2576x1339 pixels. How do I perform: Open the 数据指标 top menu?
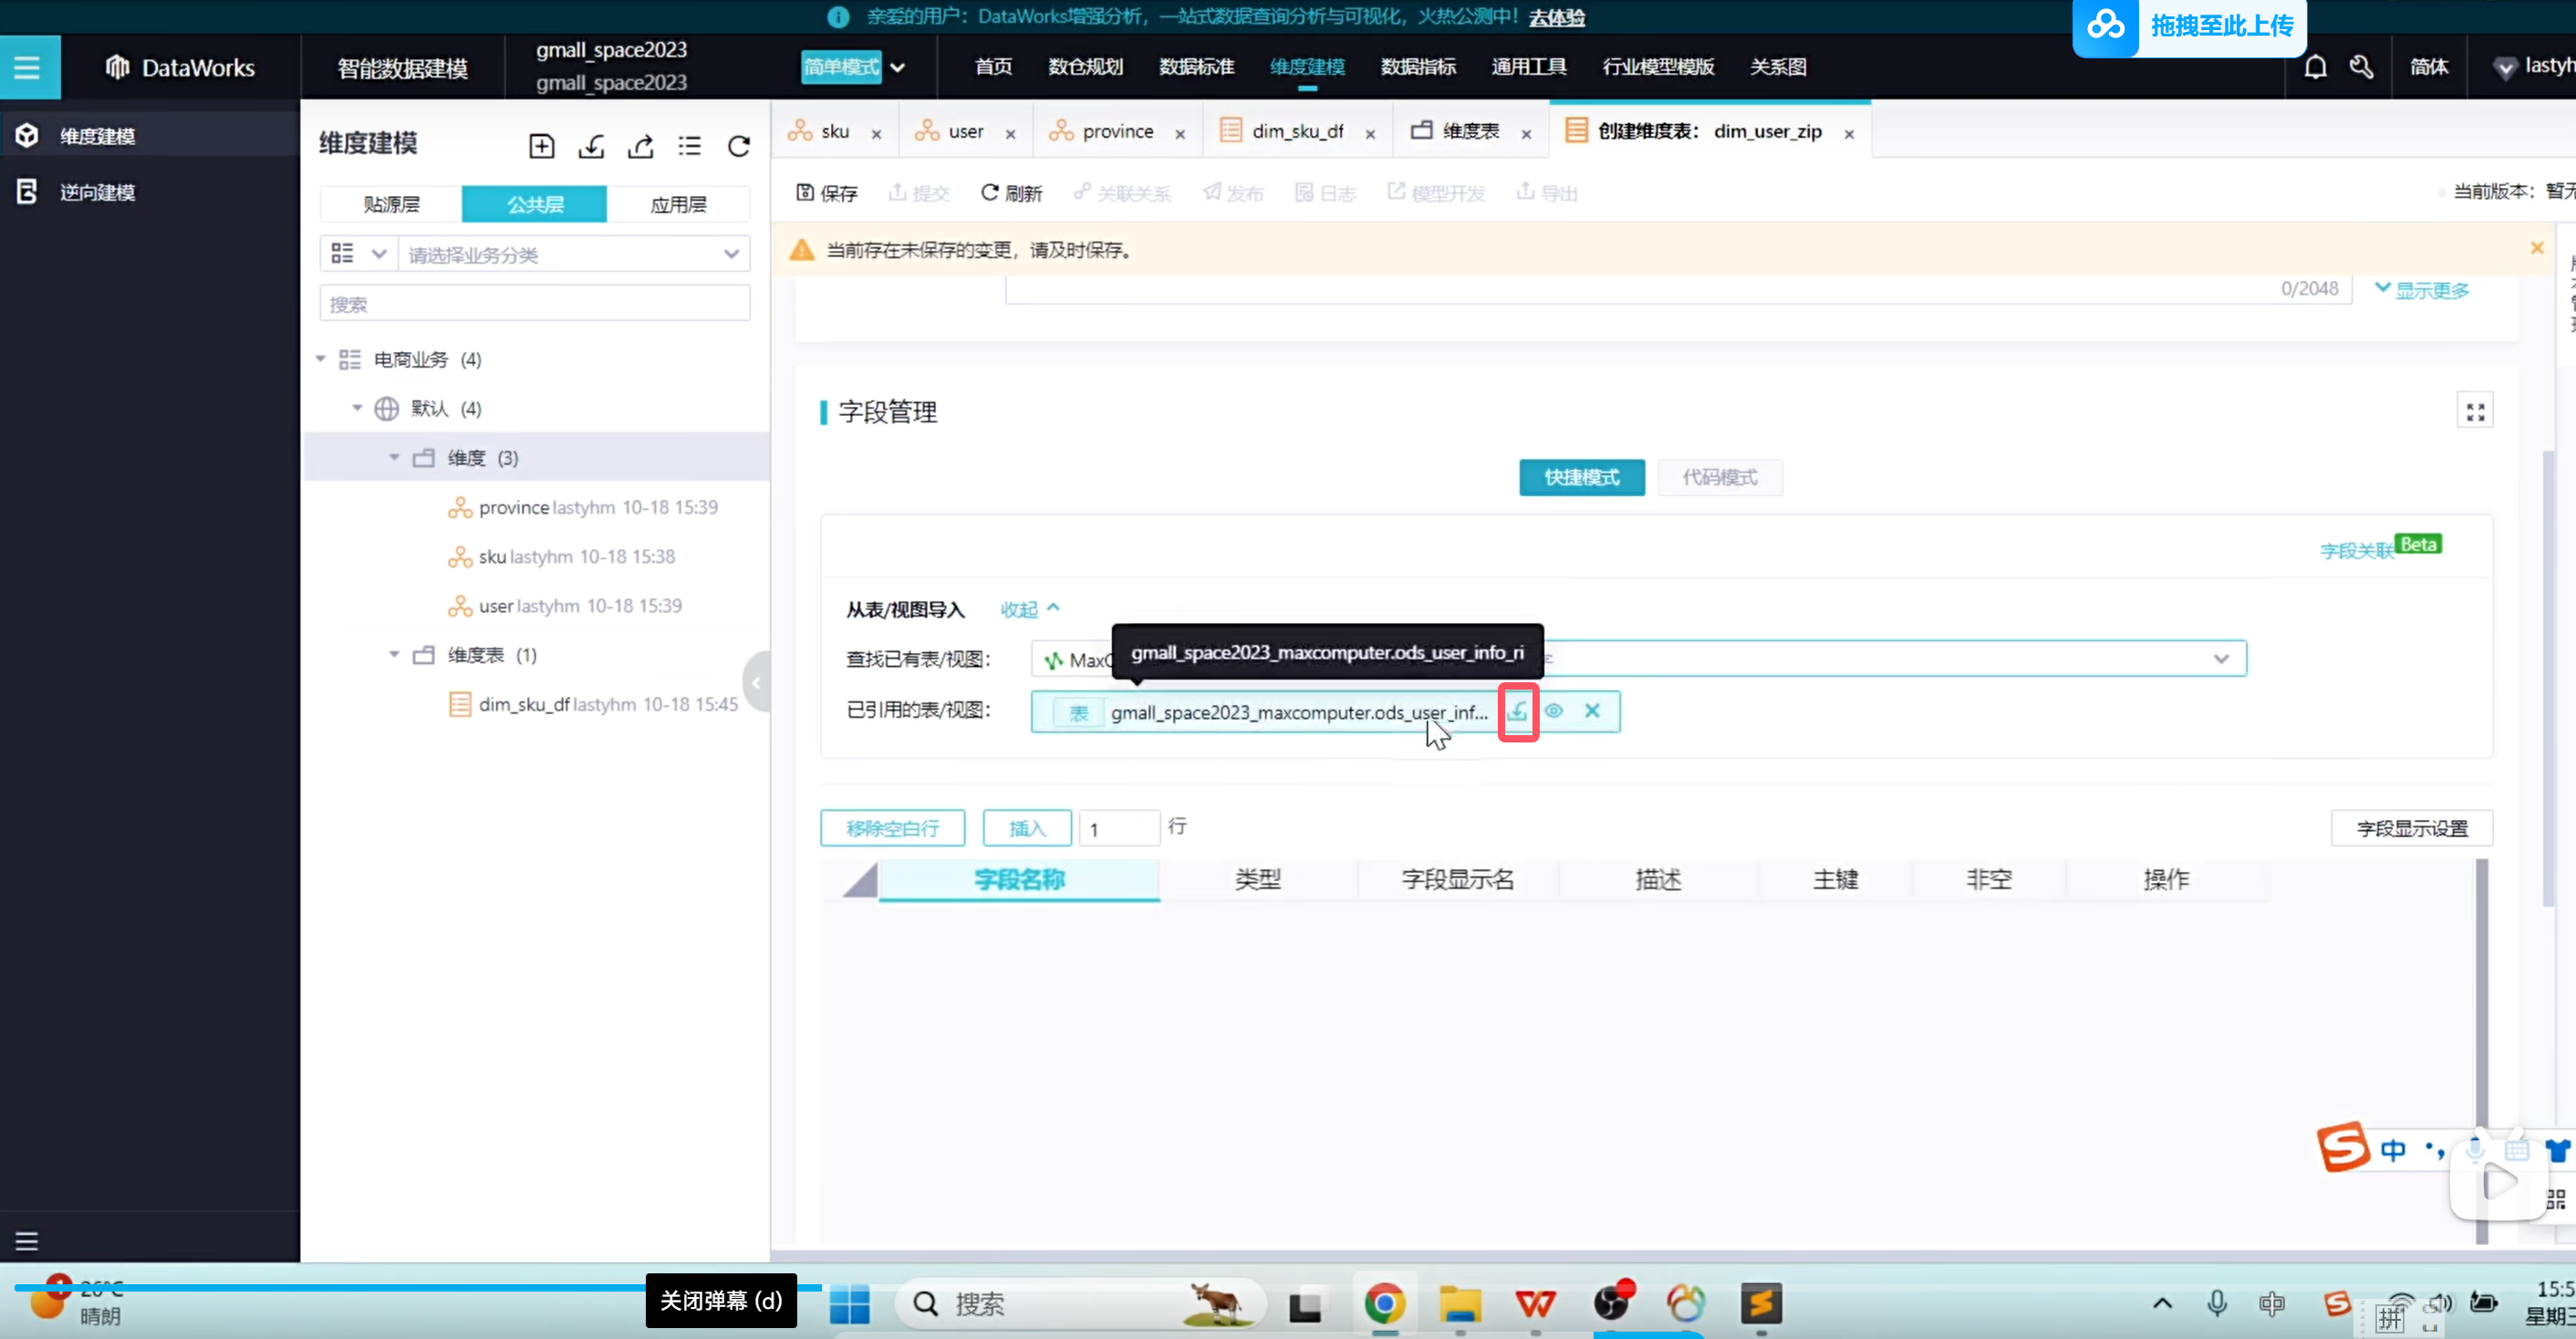[1417, 67]
